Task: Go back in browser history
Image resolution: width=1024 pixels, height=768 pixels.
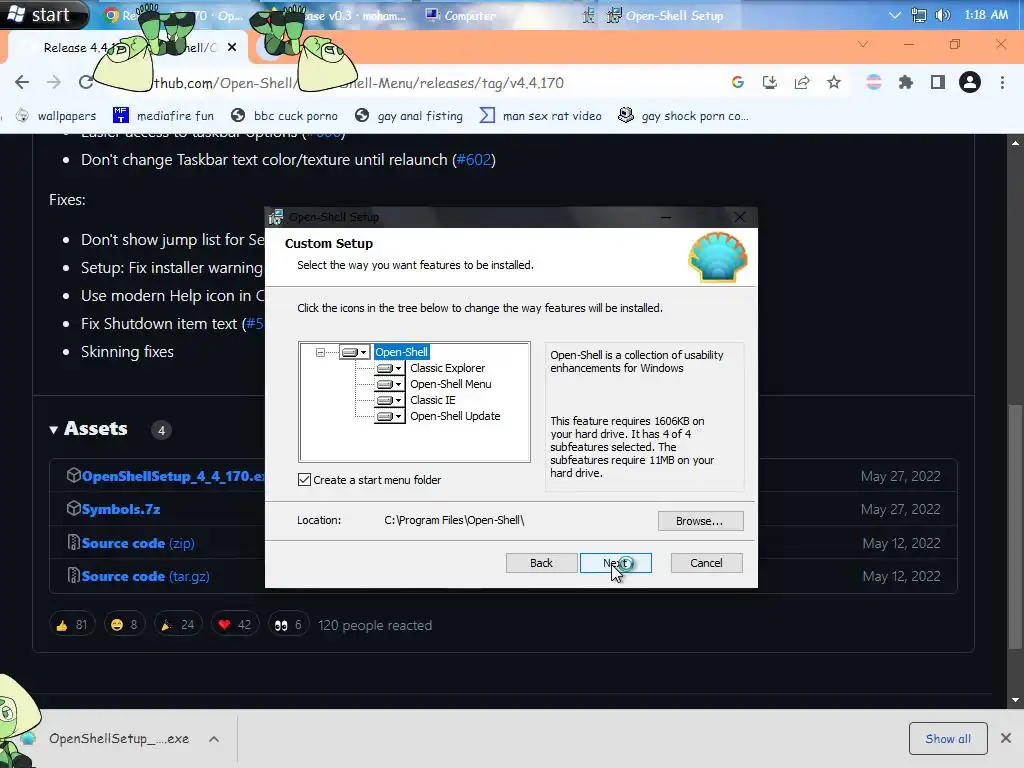Action: (x=22, y=82)
